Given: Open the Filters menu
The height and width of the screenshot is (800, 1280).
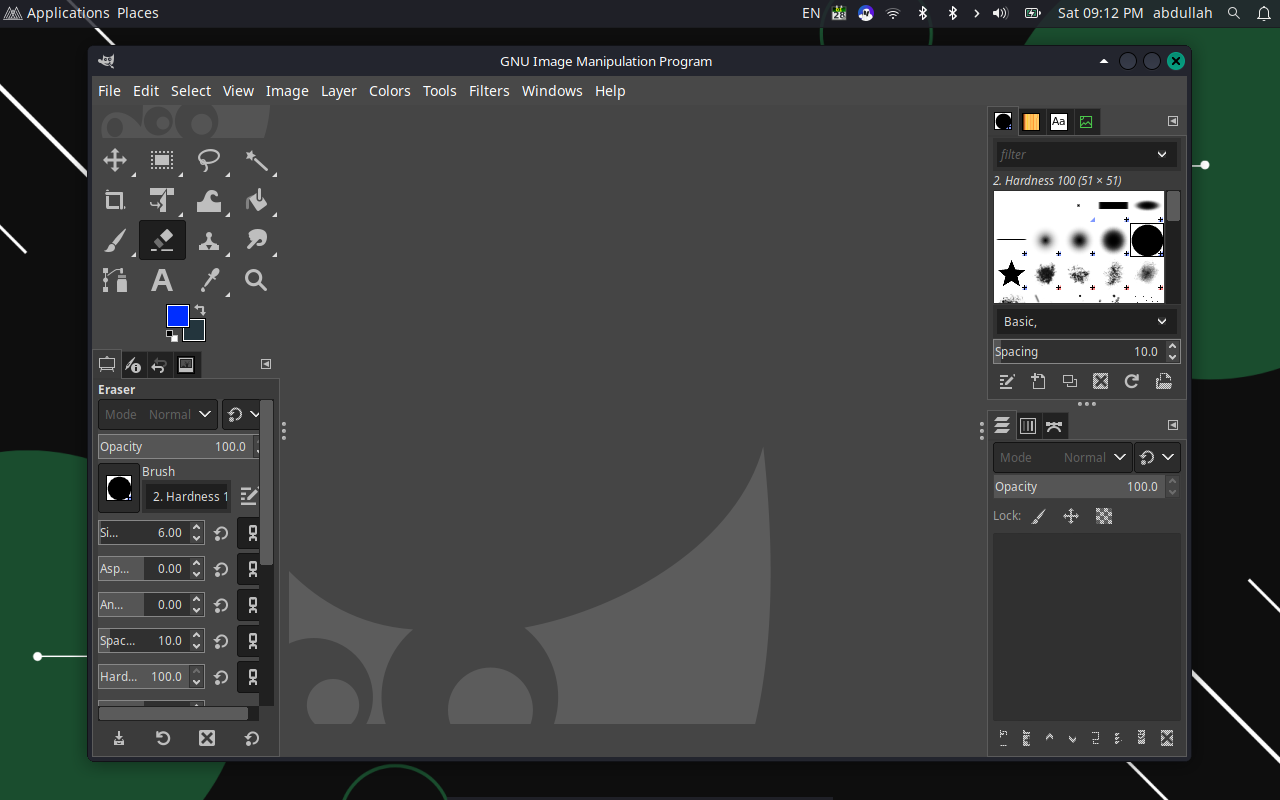Looking at the screenshot, I should (x=489, y=91).
